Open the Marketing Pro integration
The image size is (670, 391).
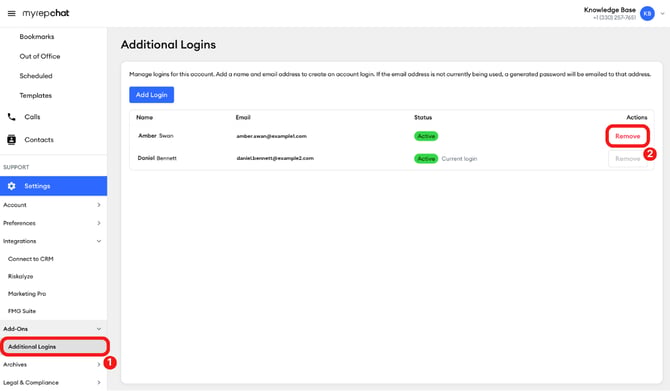(27, 294)
